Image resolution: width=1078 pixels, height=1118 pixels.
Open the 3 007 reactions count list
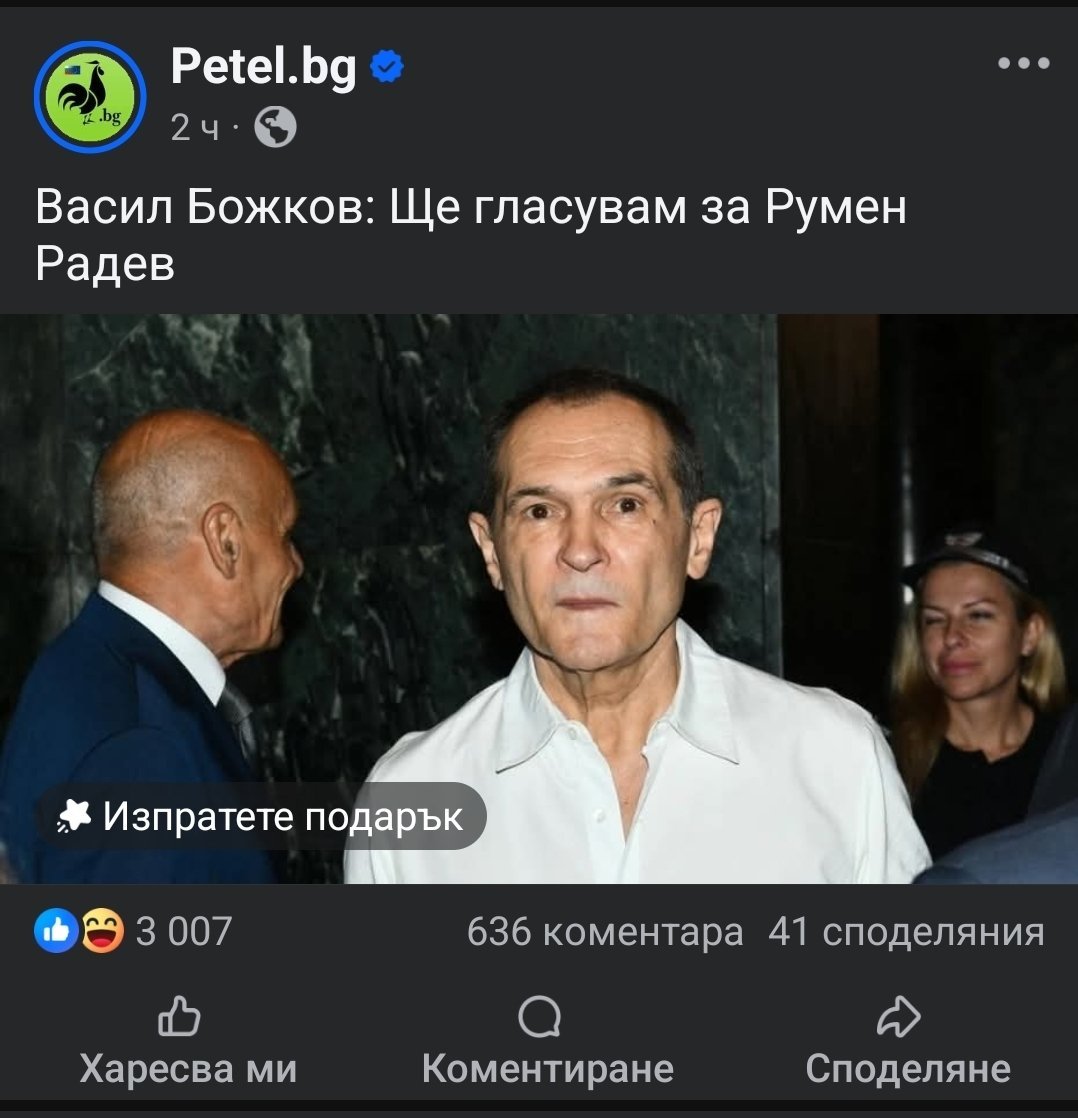184,931
